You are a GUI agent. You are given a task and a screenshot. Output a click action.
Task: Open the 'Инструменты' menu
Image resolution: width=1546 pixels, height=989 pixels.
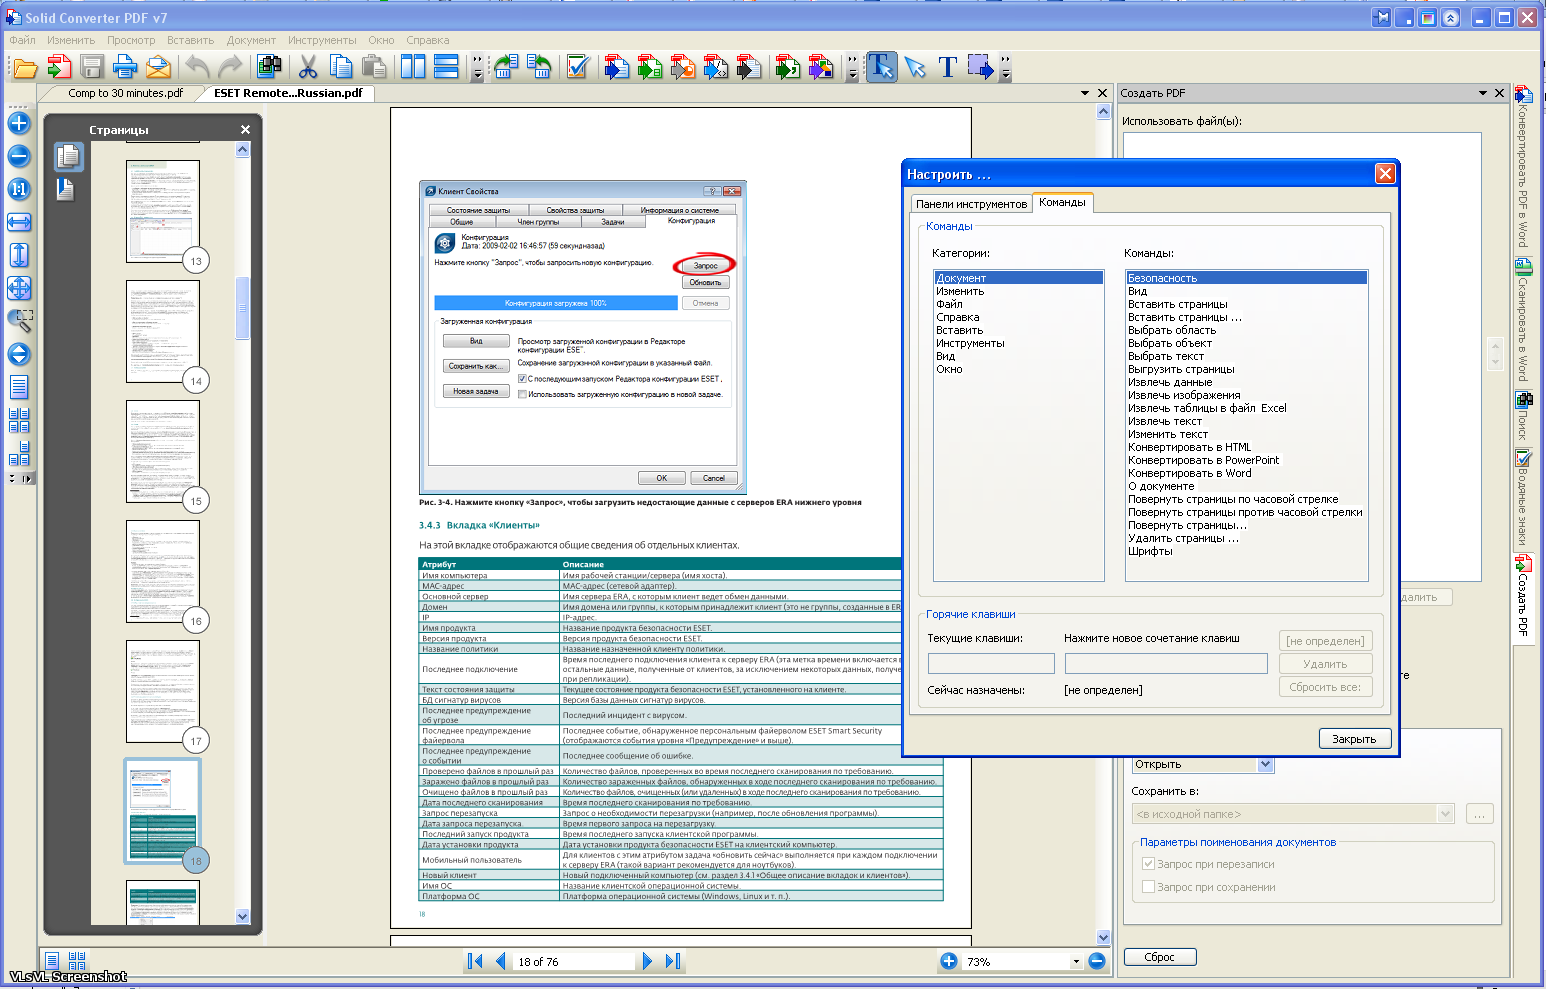point(322,40)
